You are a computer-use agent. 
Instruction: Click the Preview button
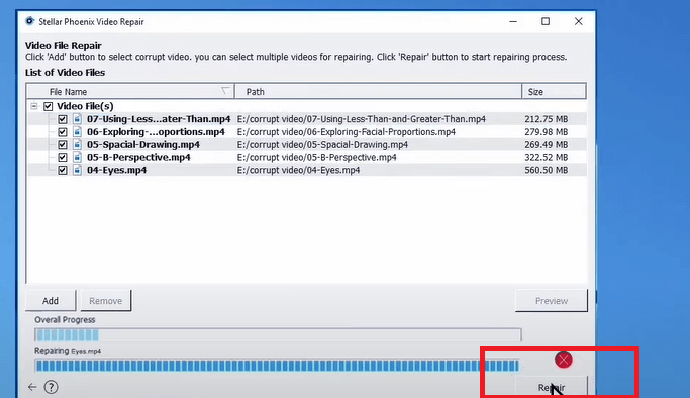(551, 301)
